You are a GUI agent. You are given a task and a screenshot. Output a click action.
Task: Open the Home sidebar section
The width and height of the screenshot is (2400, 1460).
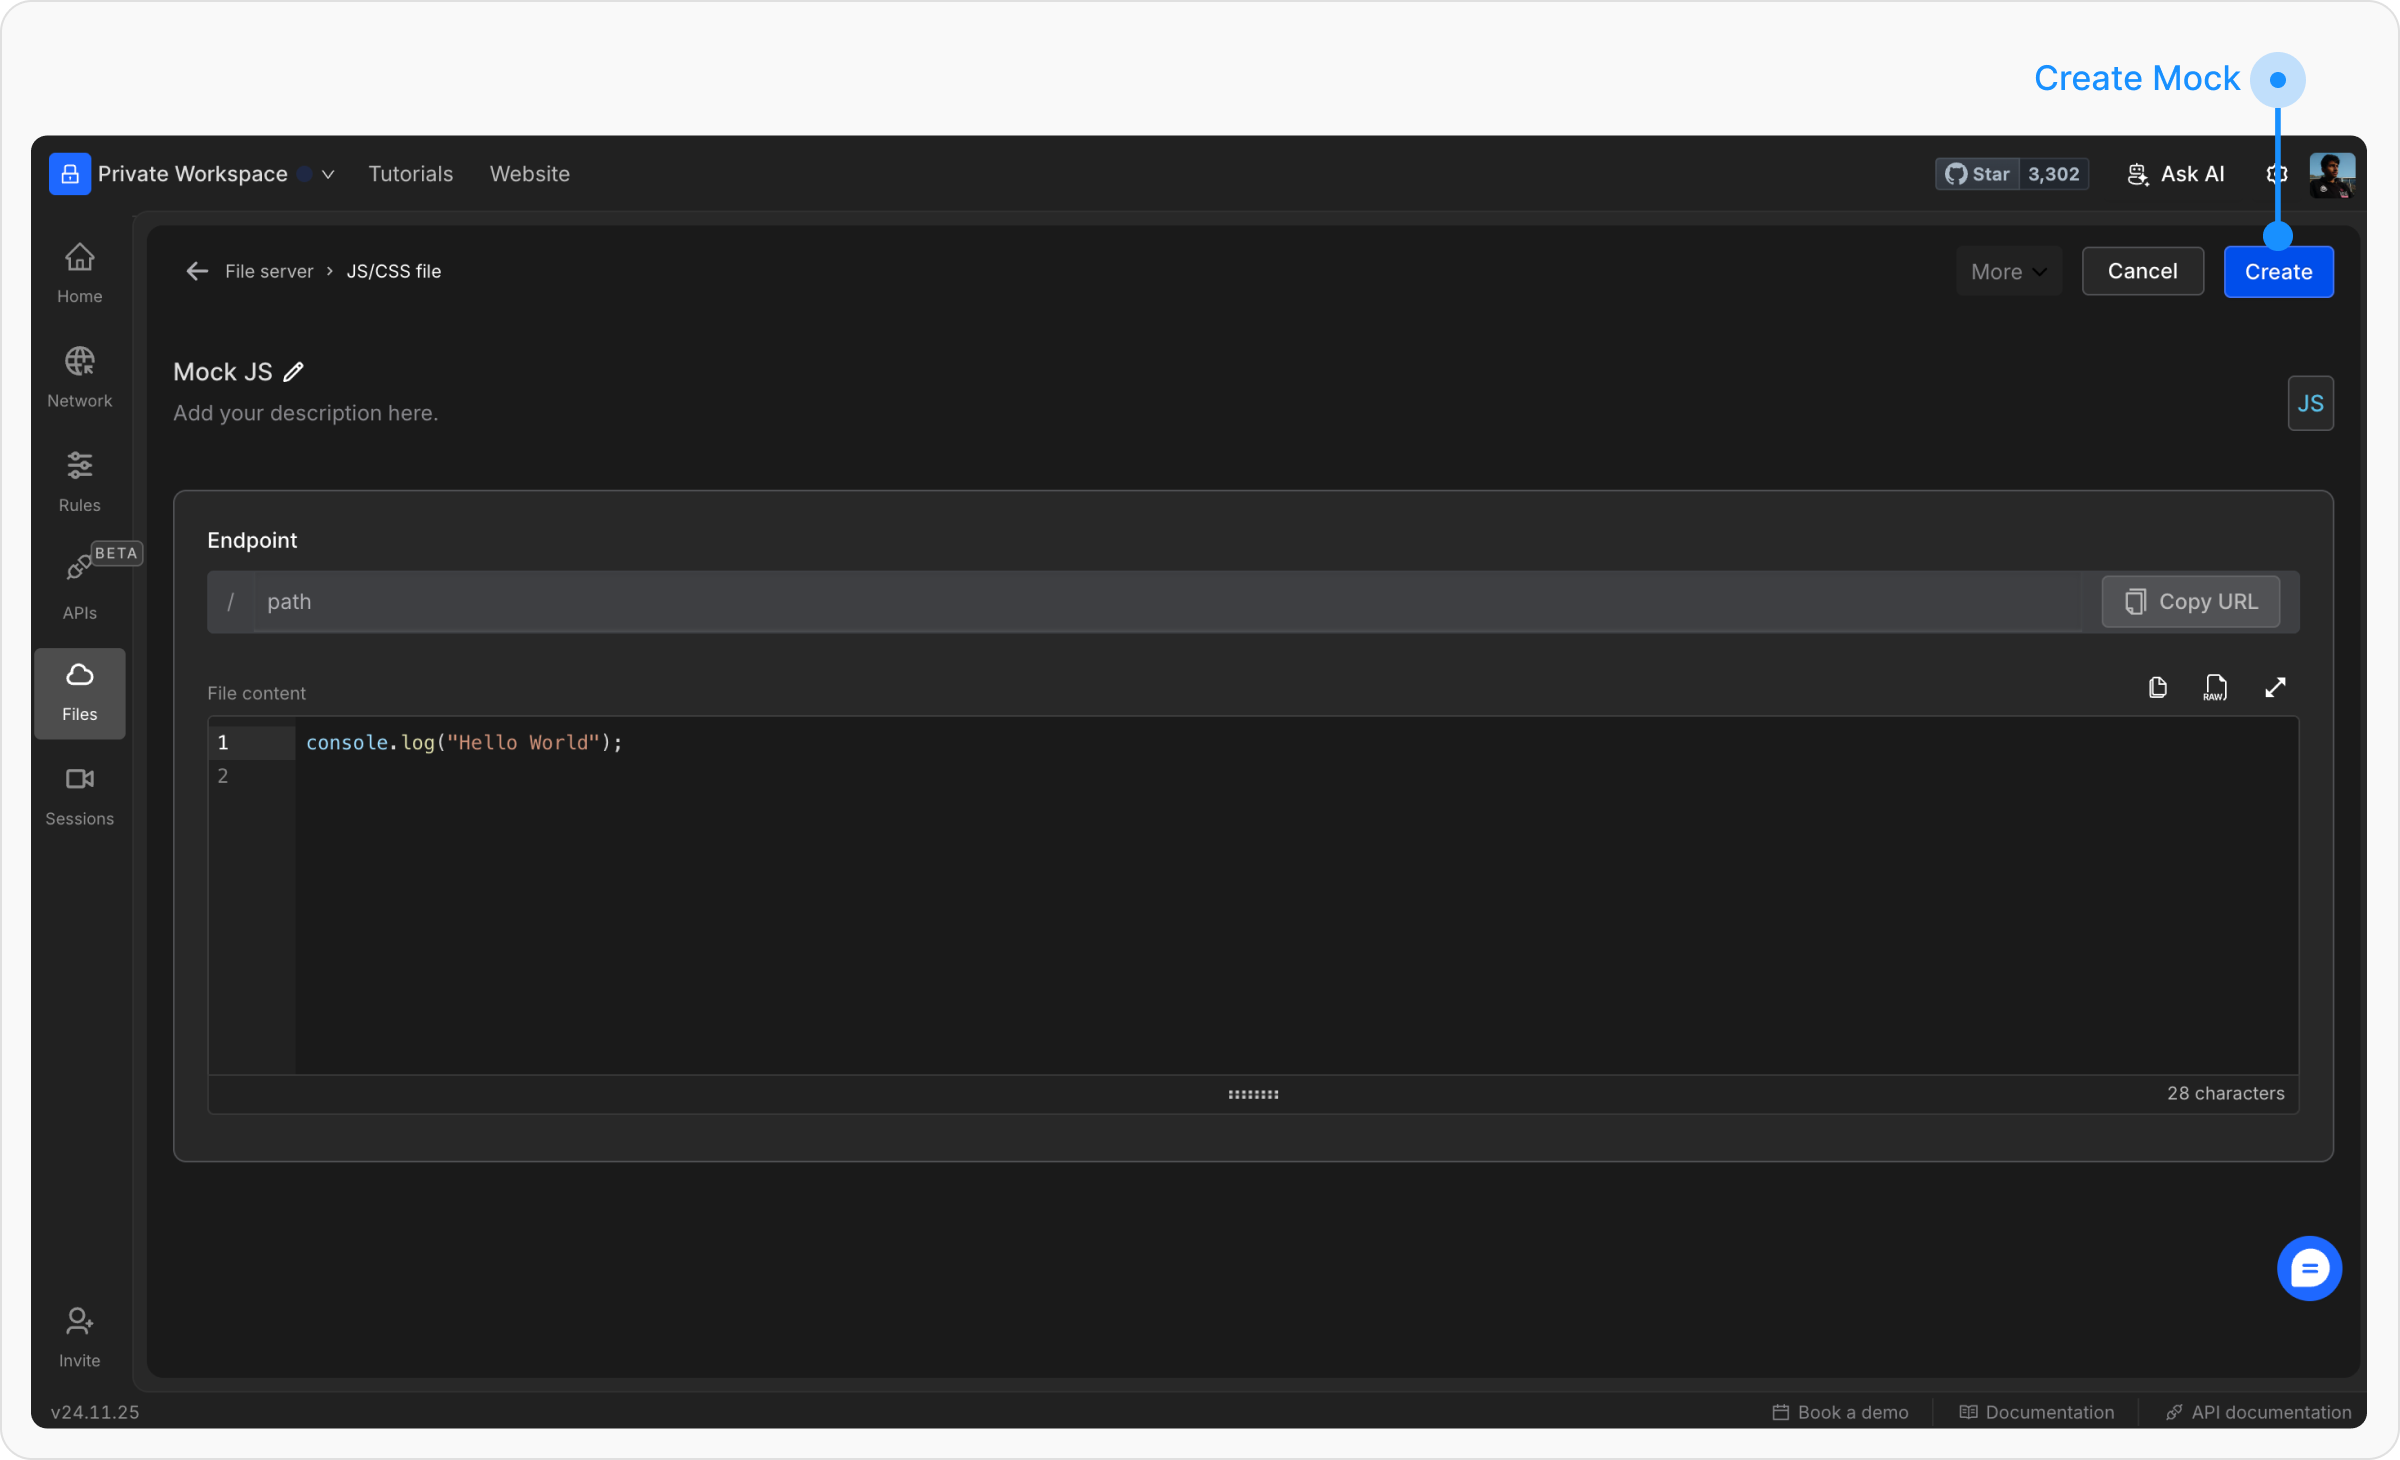point(79,272)
